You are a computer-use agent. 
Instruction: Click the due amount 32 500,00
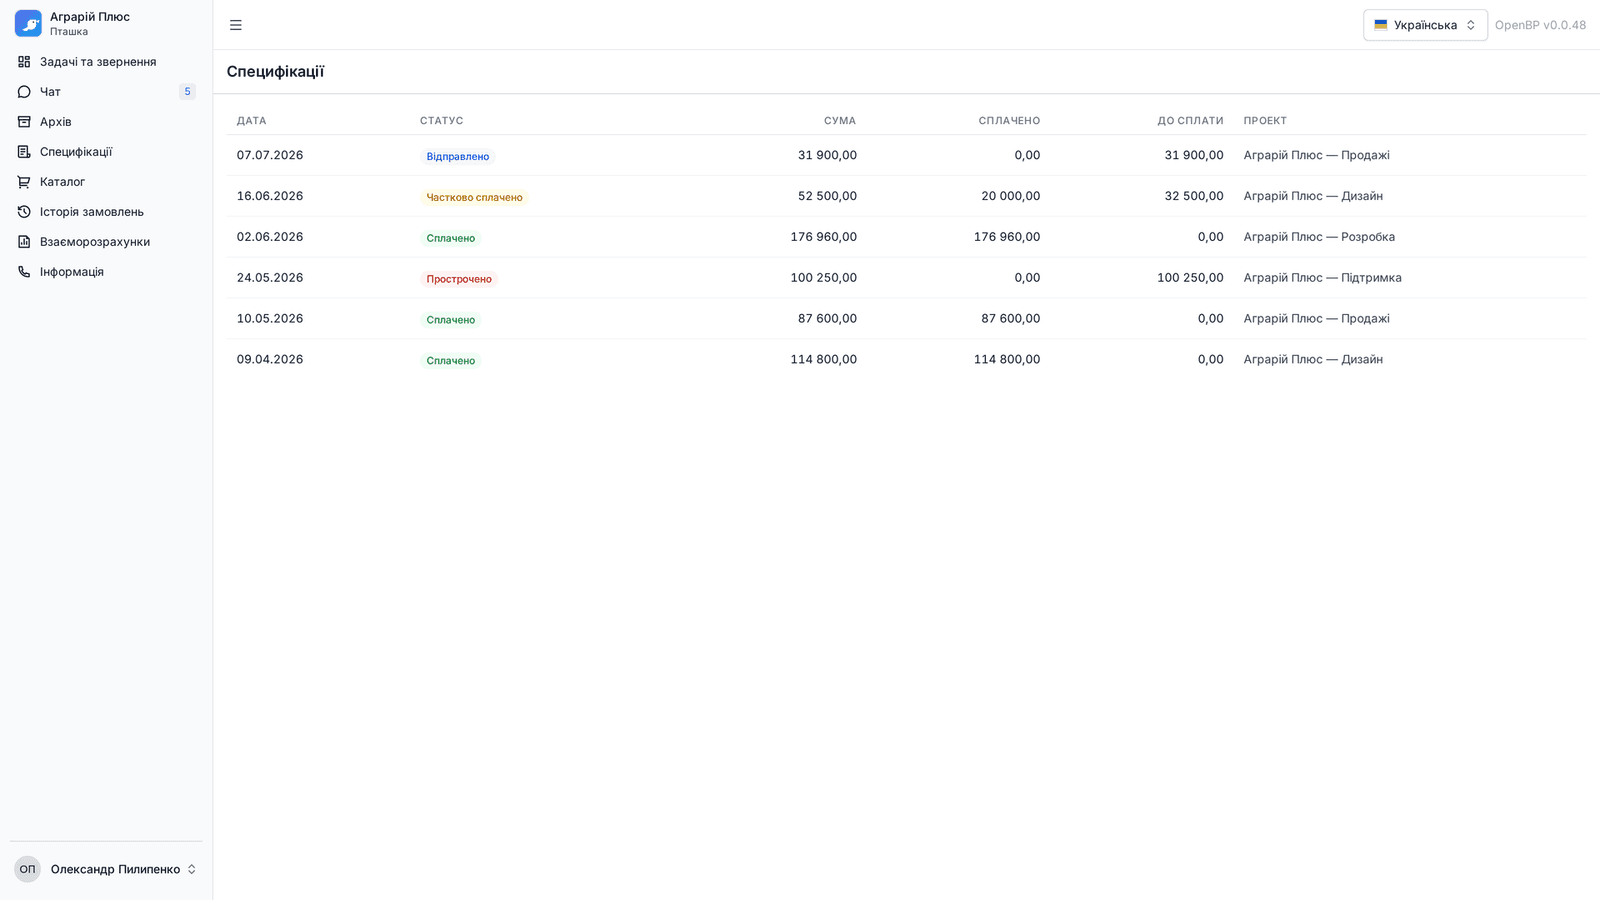coord(1194,196)
